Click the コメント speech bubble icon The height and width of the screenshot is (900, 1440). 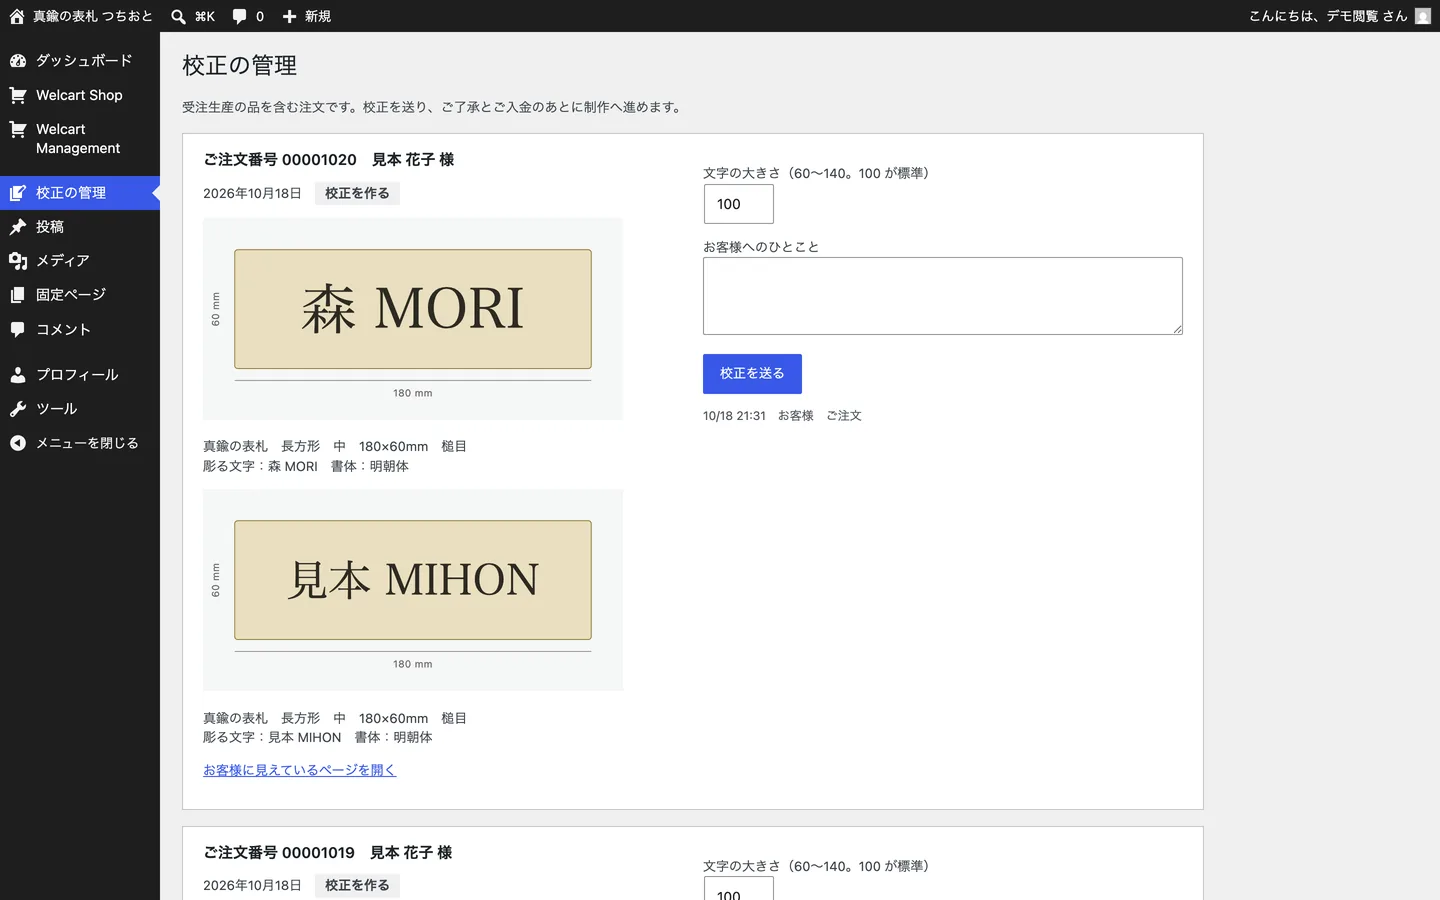pyautogui.click(x=18, y=329)
